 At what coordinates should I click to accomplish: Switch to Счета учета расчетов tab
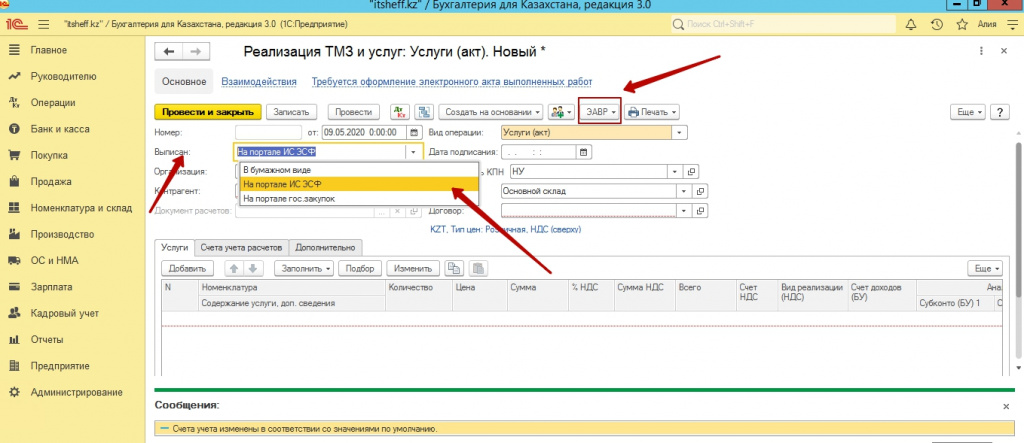[x=242, y=248]
